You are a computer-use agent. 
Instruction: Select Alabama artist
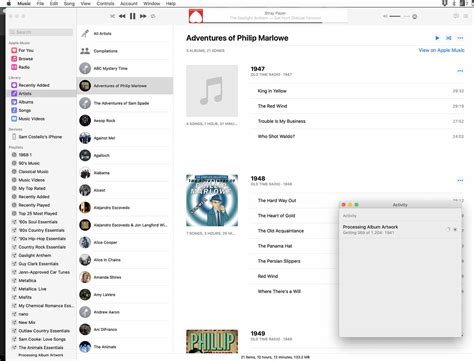(124, 173)
